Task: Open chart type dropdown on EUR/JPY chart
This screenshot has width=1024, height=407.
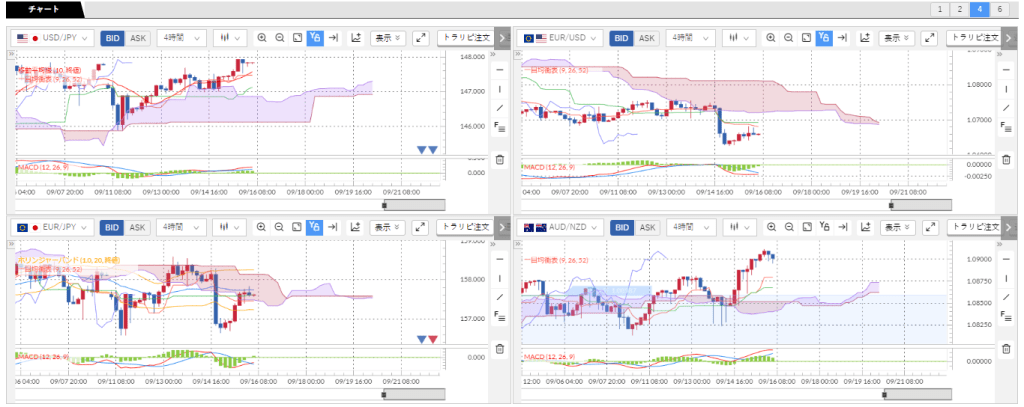Action: 230,227
